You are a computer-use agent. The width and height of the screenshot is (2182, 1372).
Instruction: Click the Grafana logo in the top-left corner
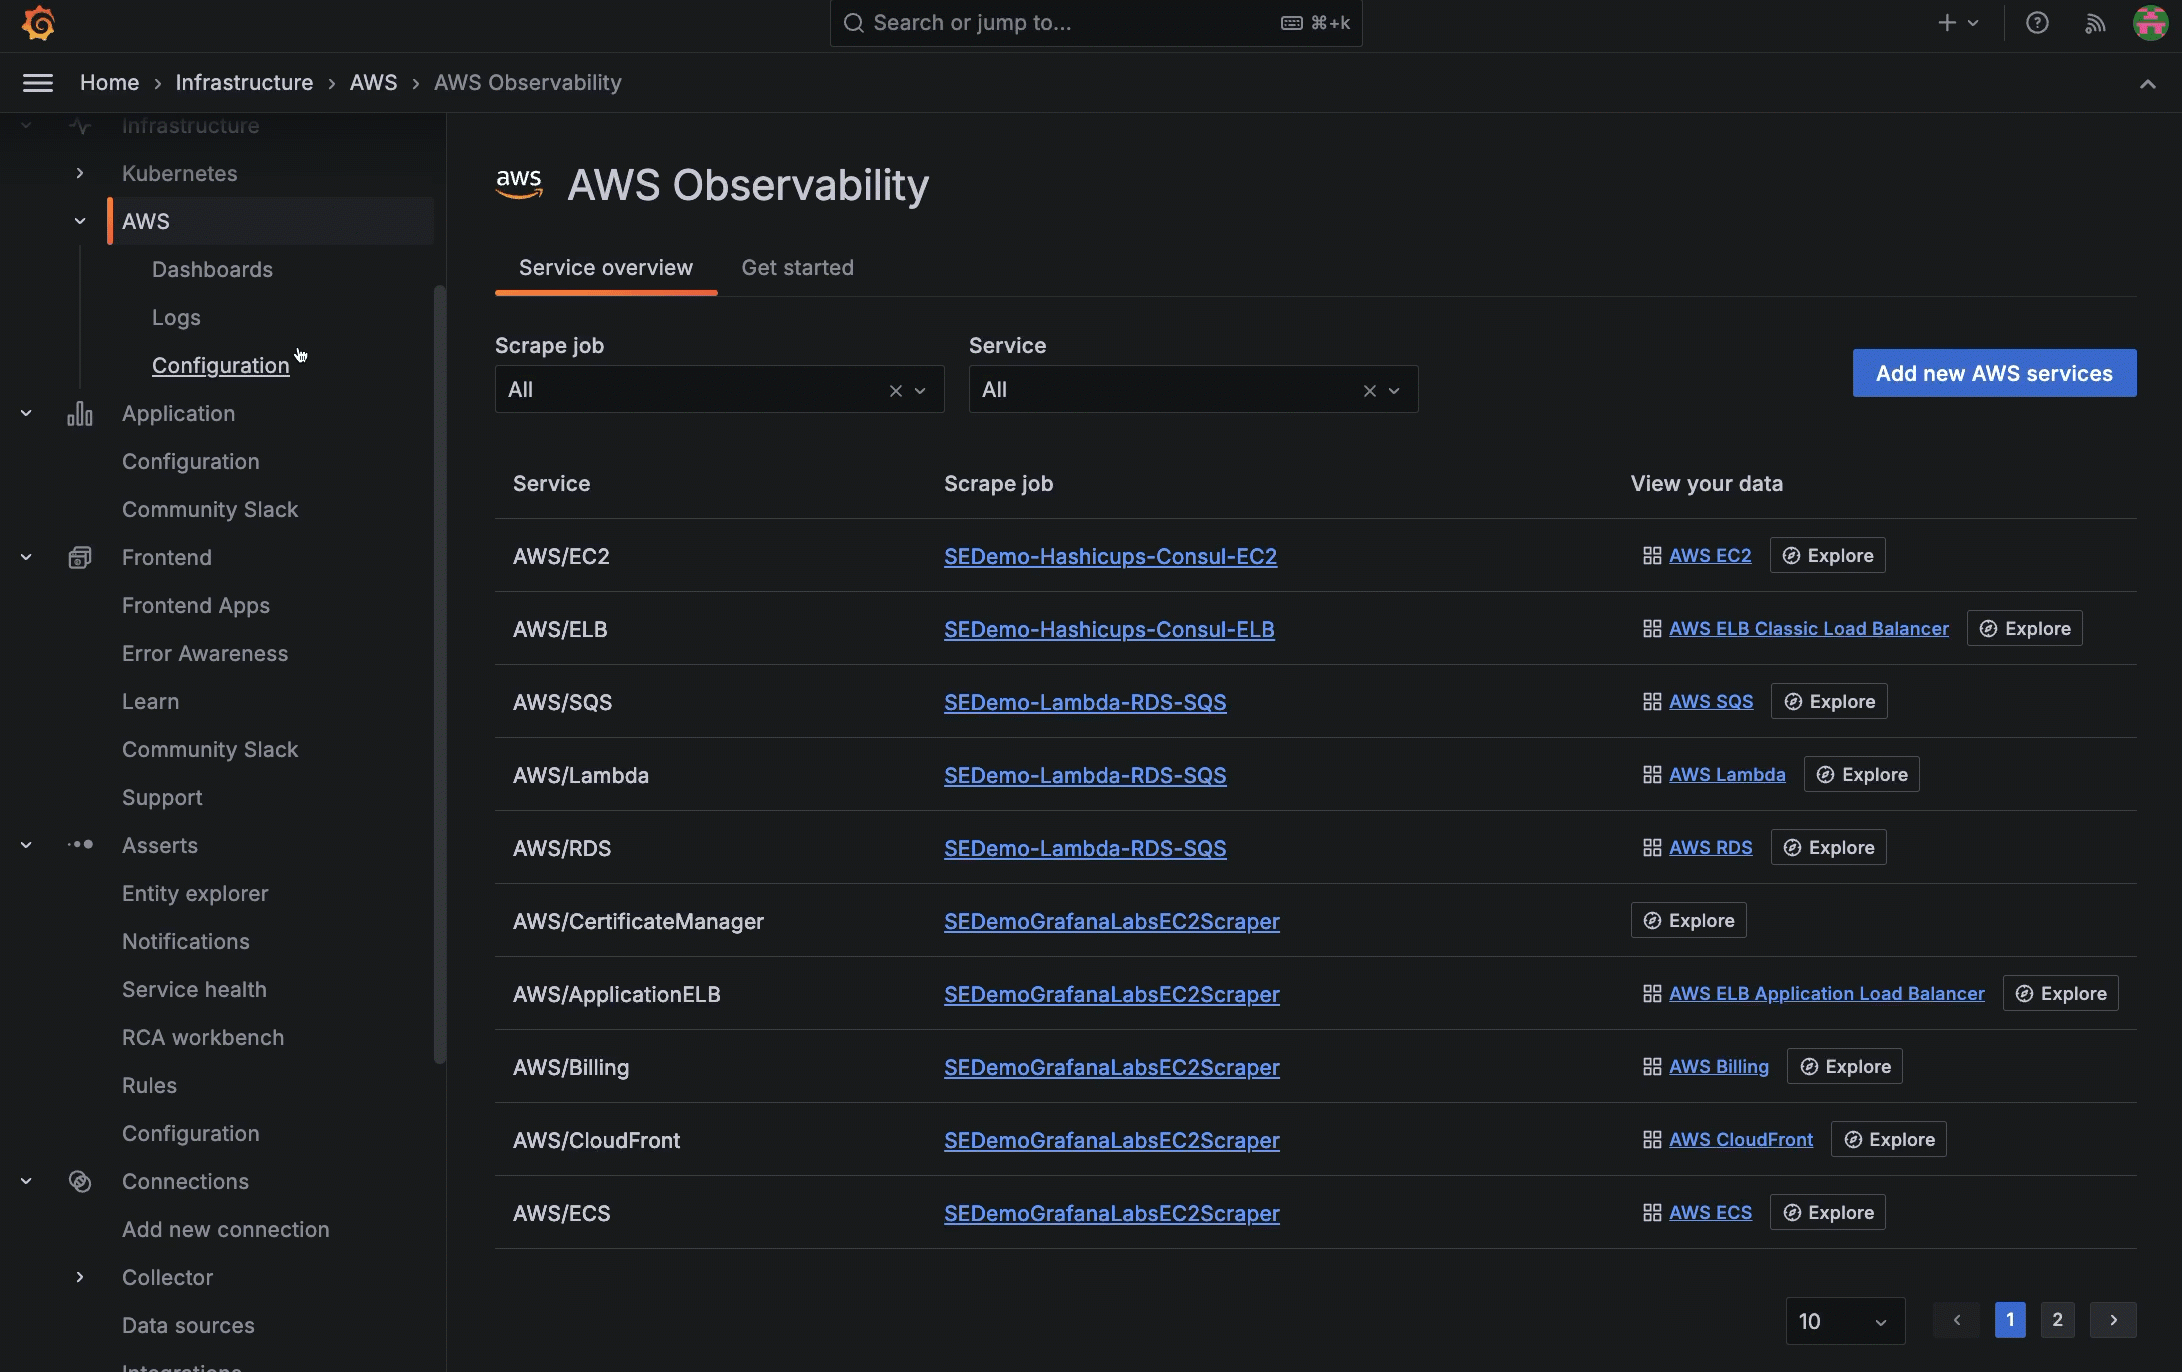pos(38,23)
